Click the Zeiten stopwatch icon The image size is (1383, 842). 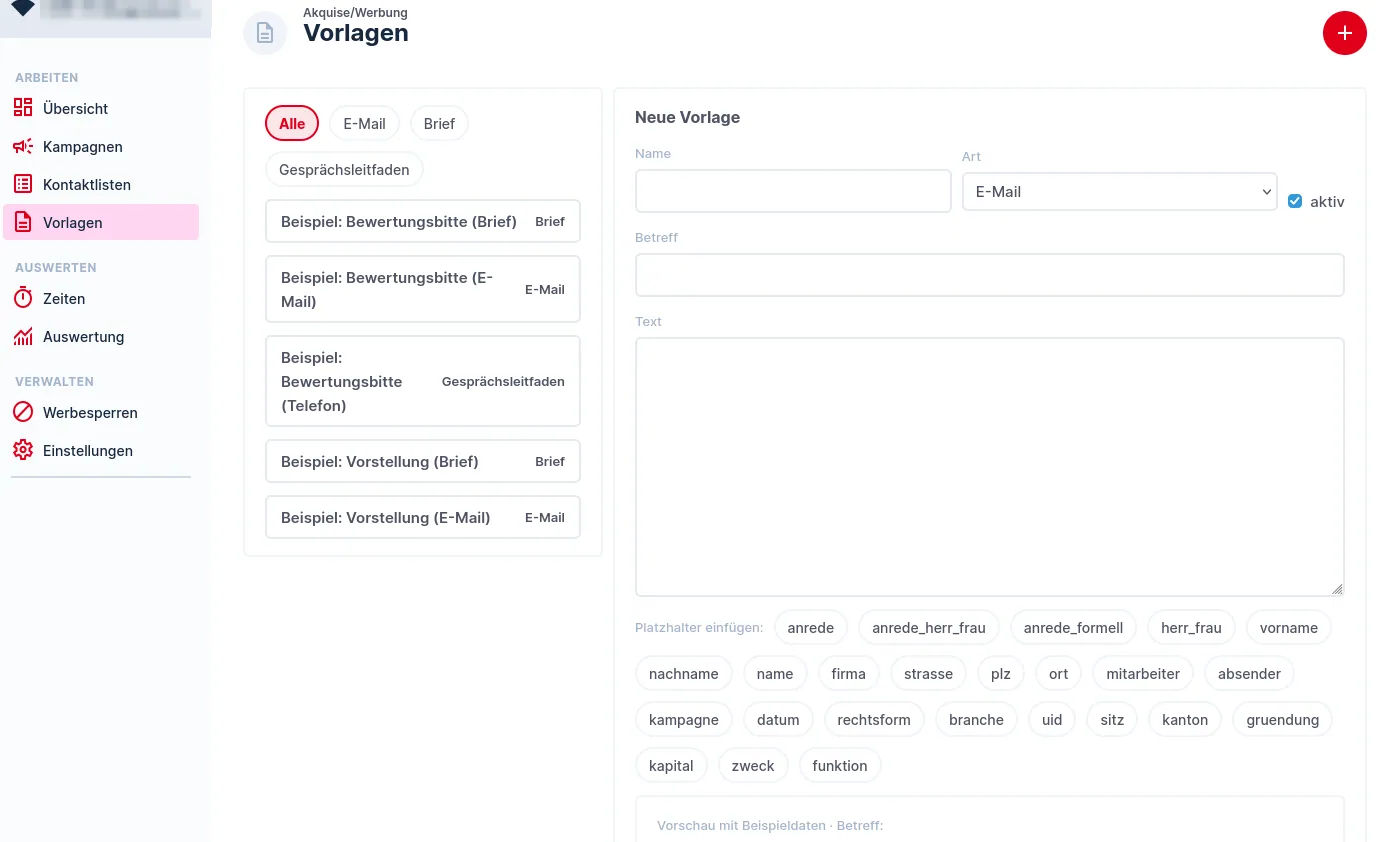click(23, 298)
